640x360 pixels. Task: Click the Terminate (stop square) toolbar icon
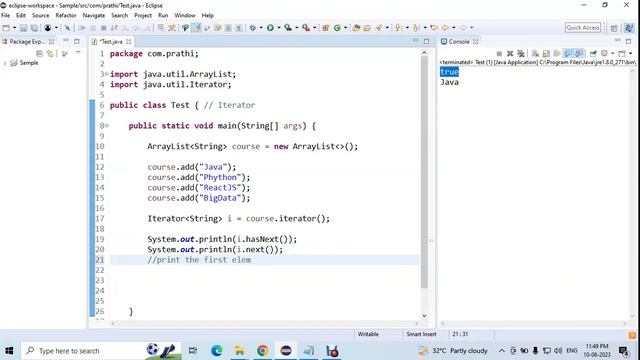tap(104, 28)
